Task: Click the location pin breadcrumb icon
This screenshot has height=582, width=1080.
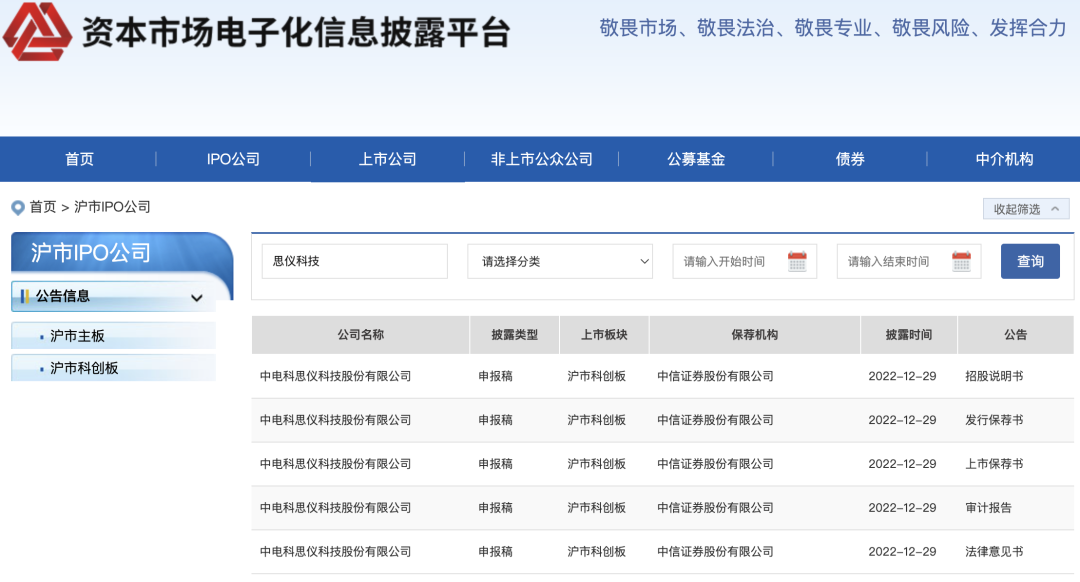Action: pyautogui.click(x=18, y=207)
